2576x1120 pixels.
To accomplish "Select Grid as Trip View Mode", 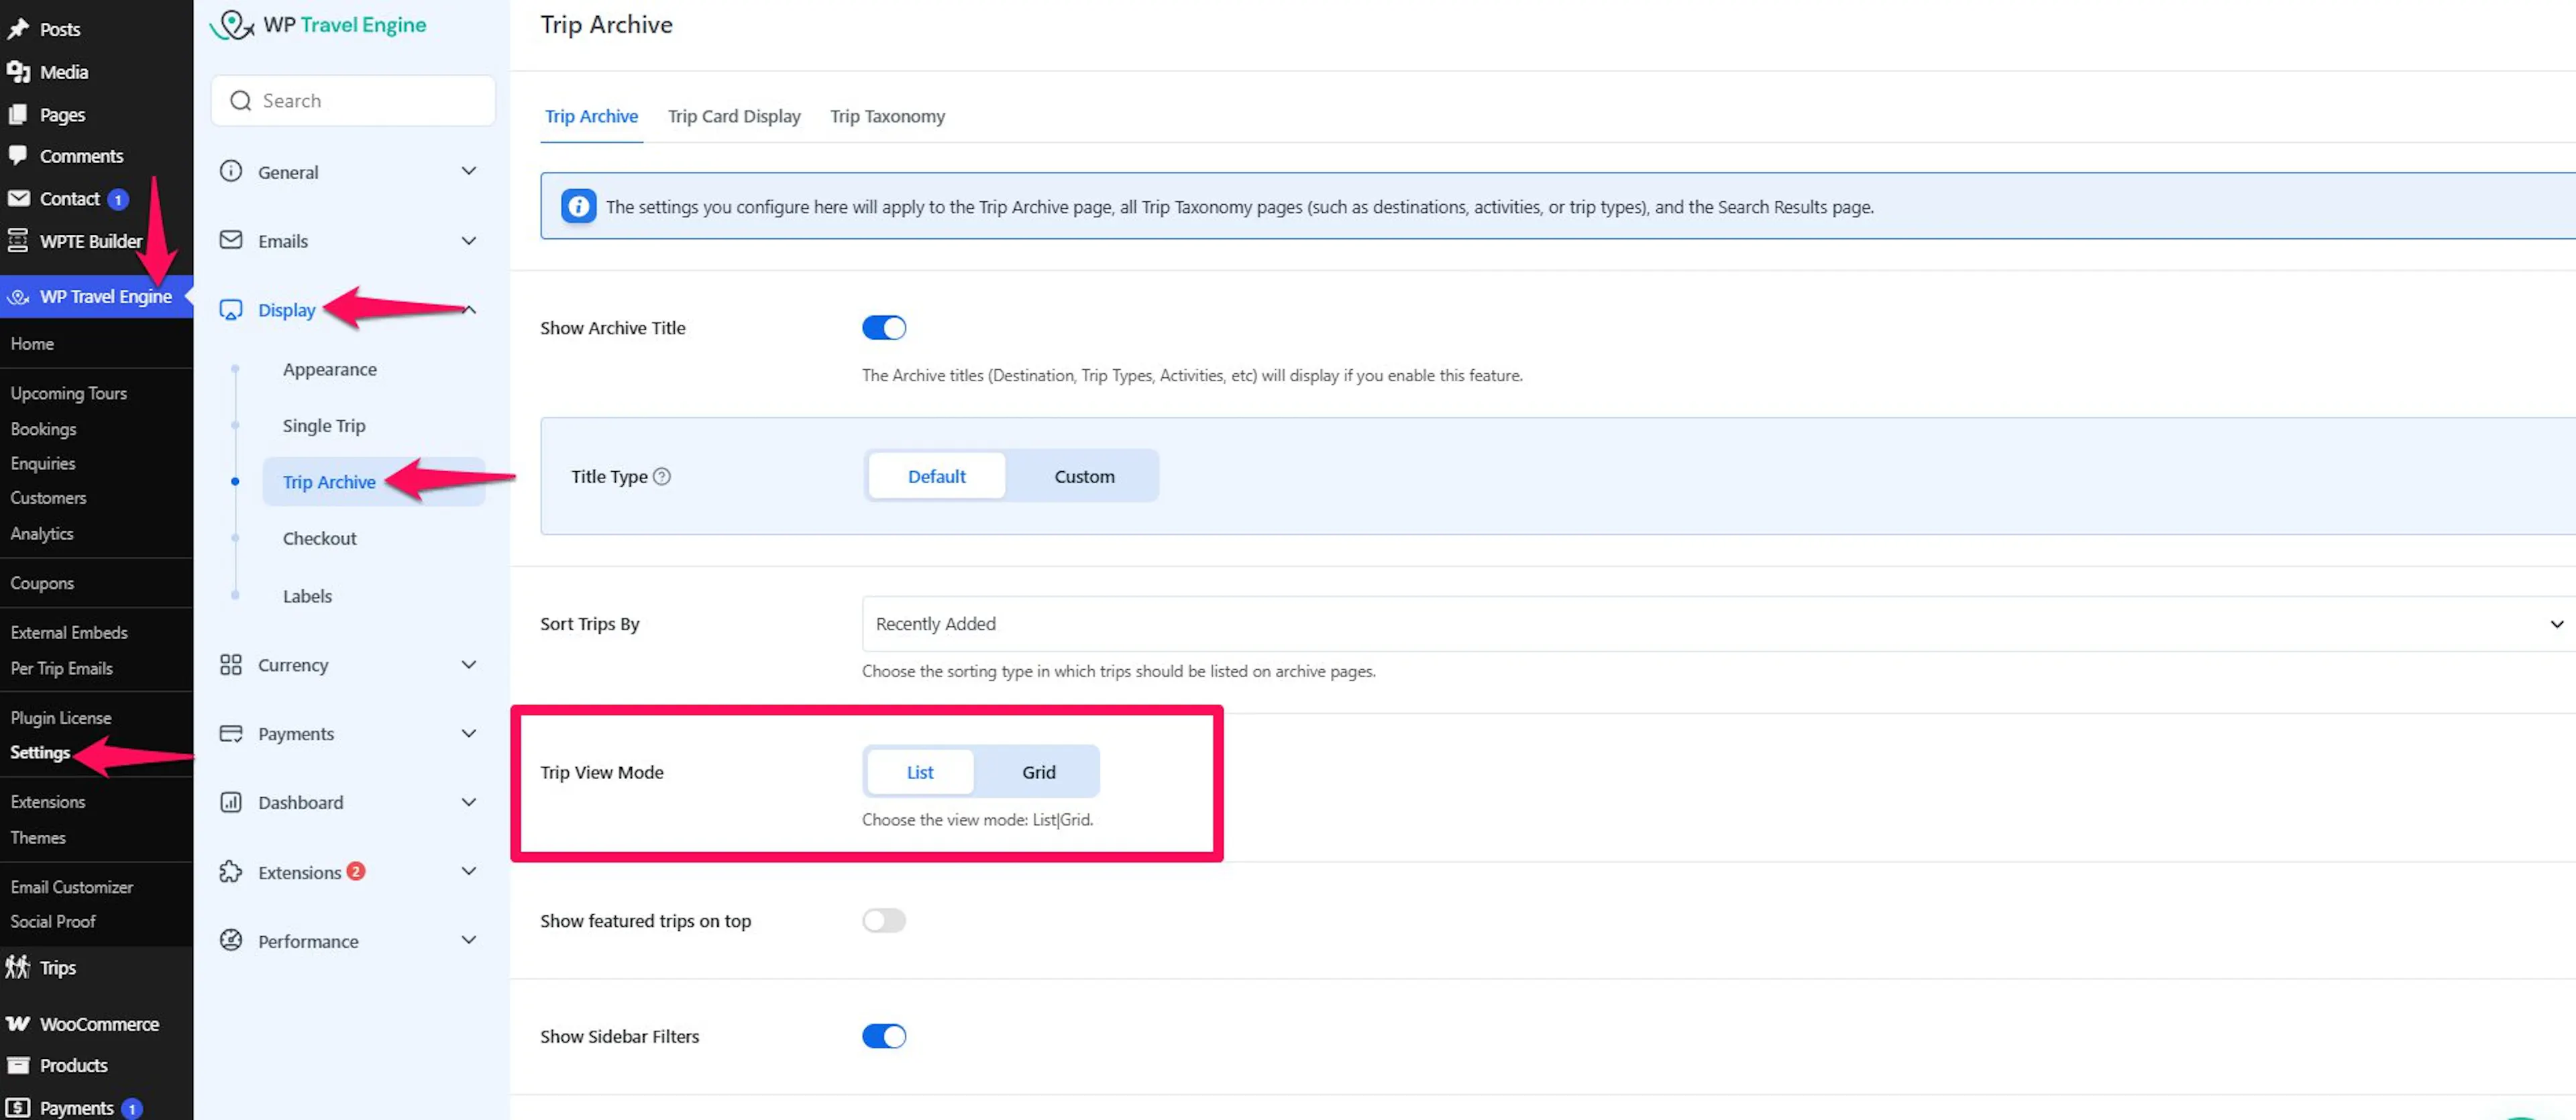I will (1038, 771).
